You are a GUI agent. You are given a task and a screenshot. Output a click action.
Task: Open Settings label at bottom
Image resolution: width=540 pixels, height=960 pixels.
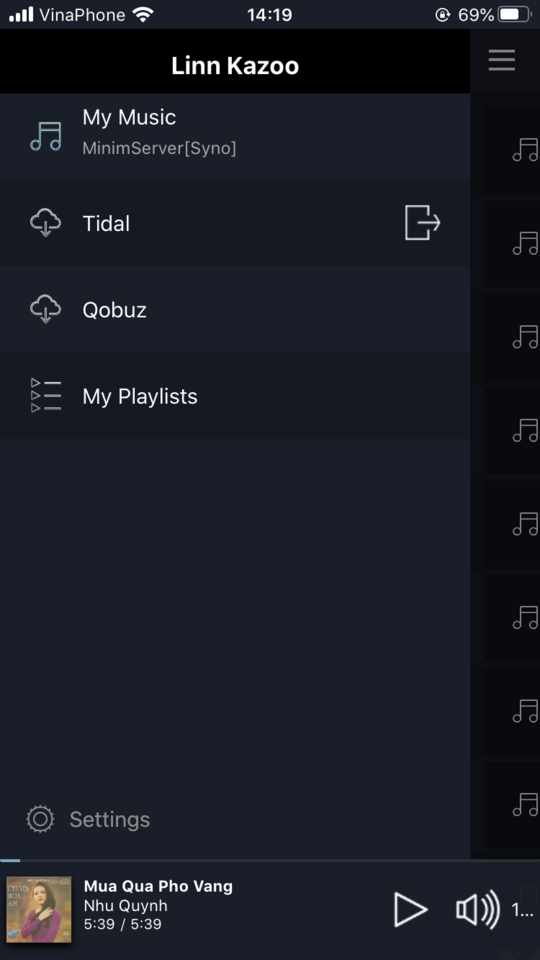coord(110,819)
